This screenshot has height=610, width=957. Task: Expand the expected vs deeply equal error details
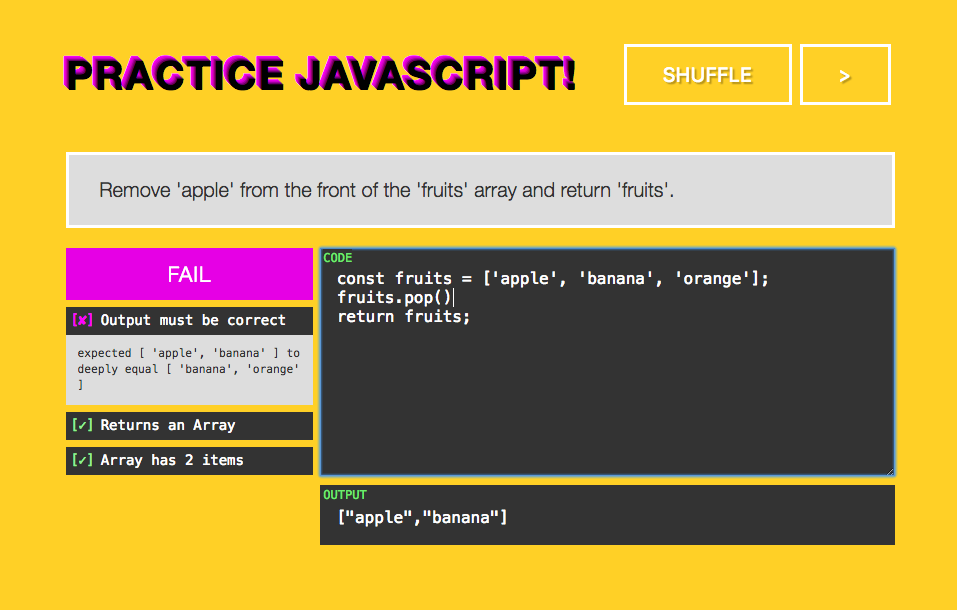tap(189, 368)
